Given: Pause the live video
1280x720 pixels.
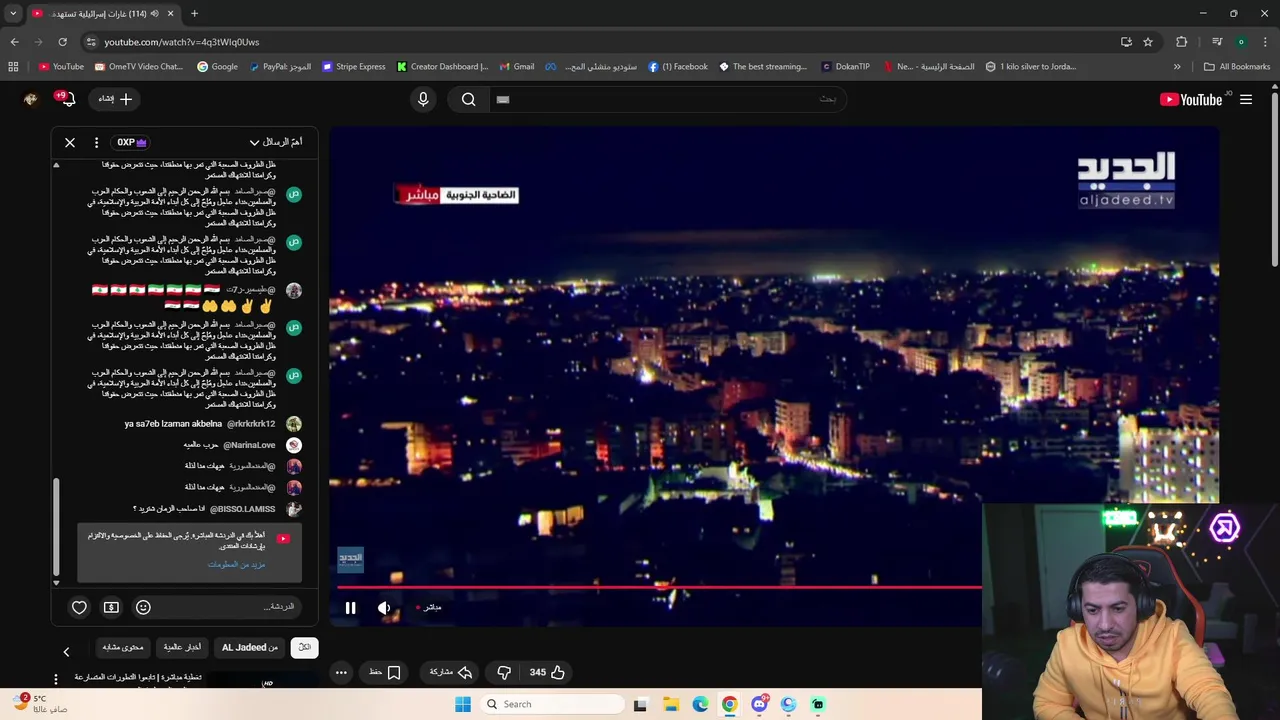Looking at the screenshot, I should click(x=350, y=607).
